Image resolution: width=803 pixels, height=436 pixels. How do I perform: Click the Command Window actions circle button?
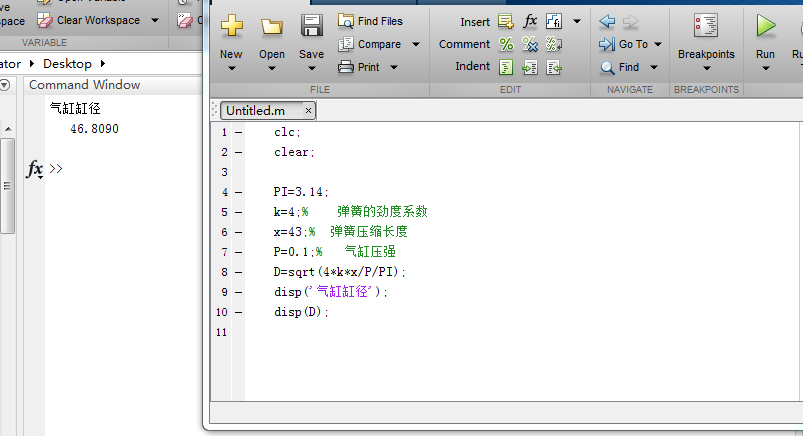[x=5, y=85]
